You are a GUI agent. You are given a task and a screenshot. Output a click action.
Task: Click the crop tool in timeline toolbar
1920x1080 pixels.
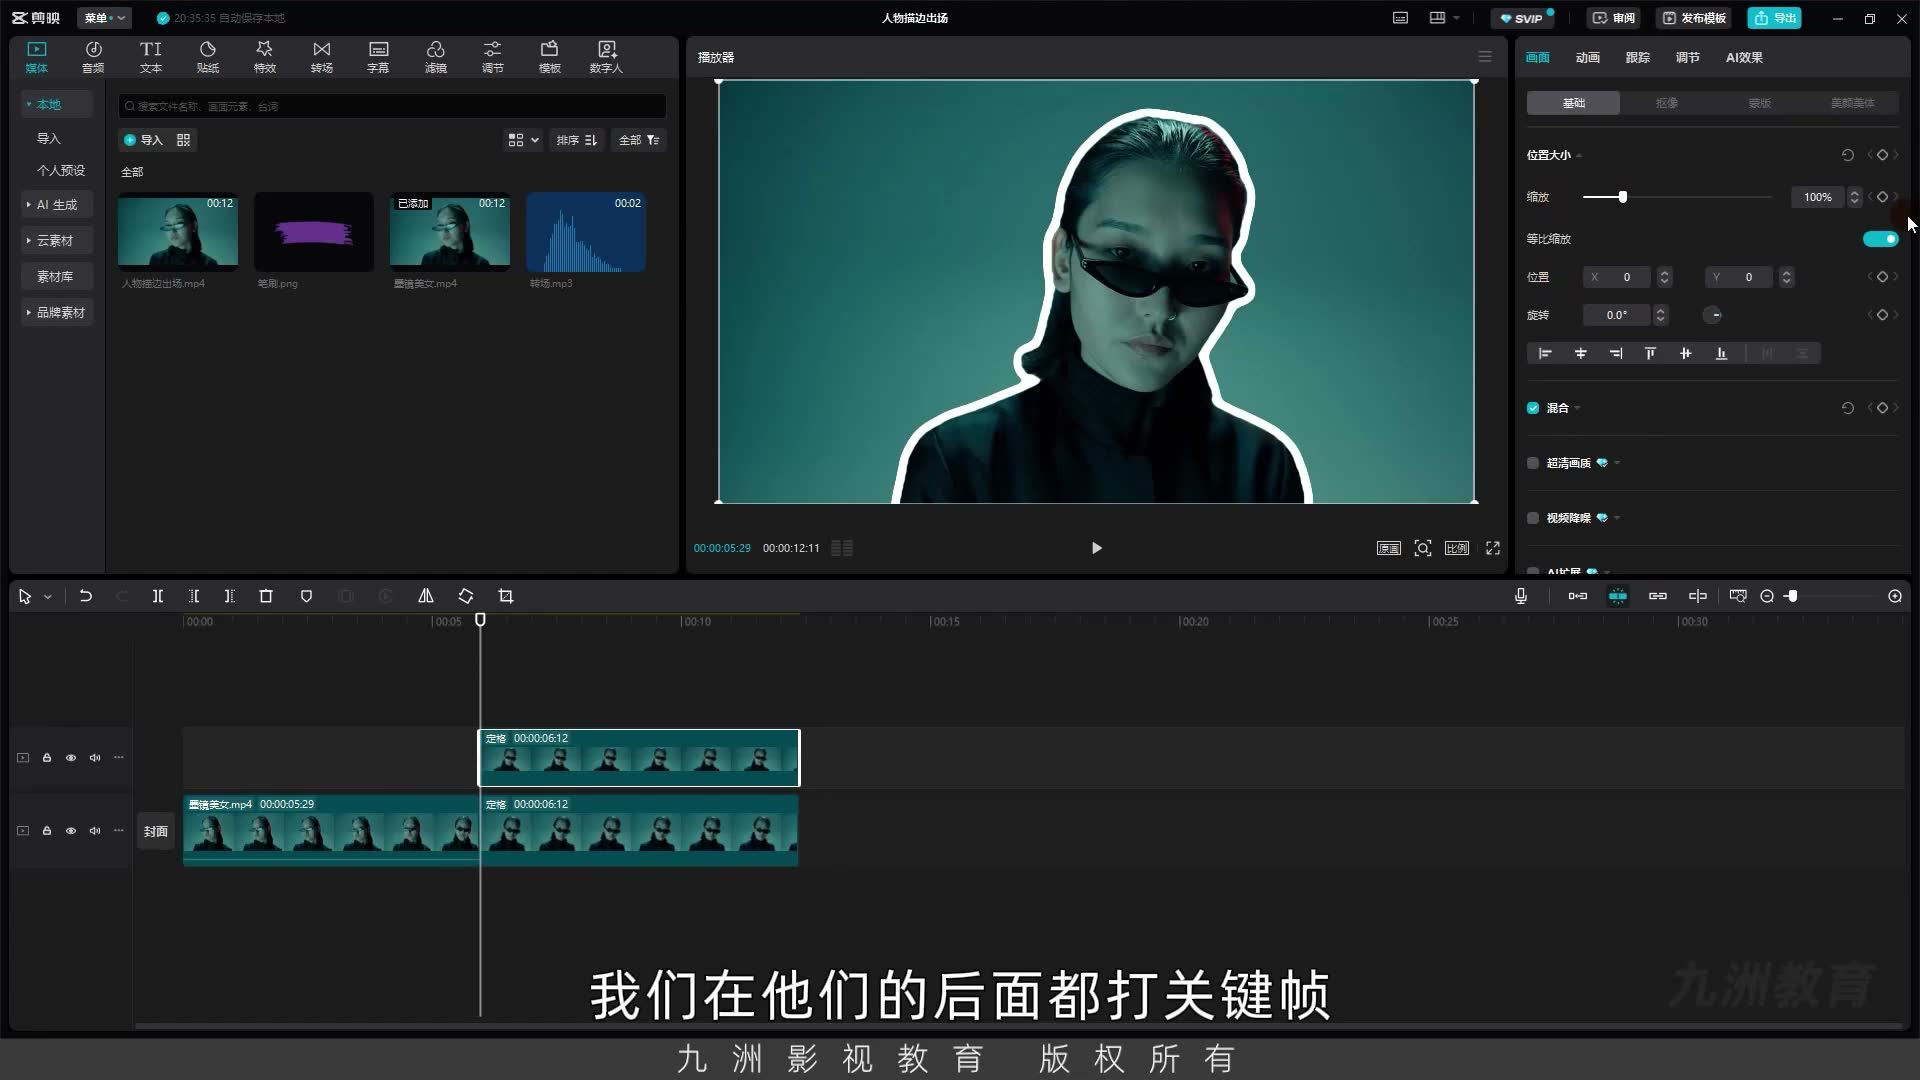(506, 596)
